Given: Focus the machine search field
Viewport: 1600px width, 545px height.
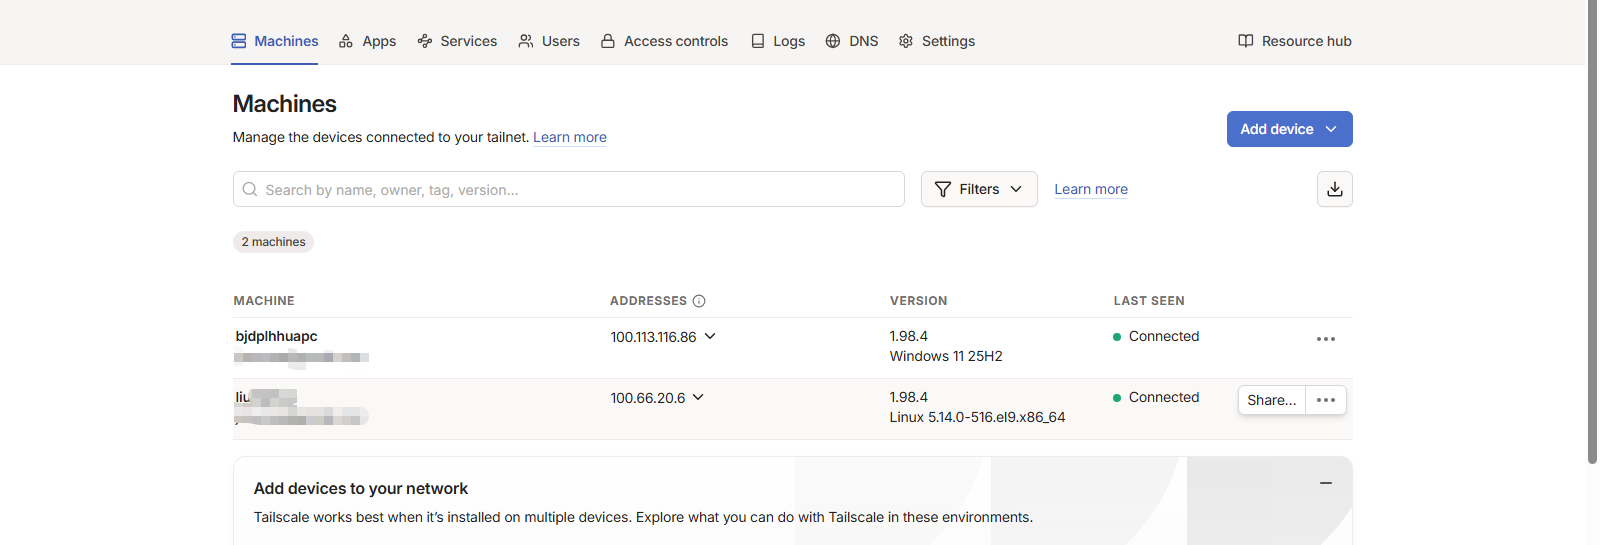Looking at the screenshot, I should coord(568,189).
